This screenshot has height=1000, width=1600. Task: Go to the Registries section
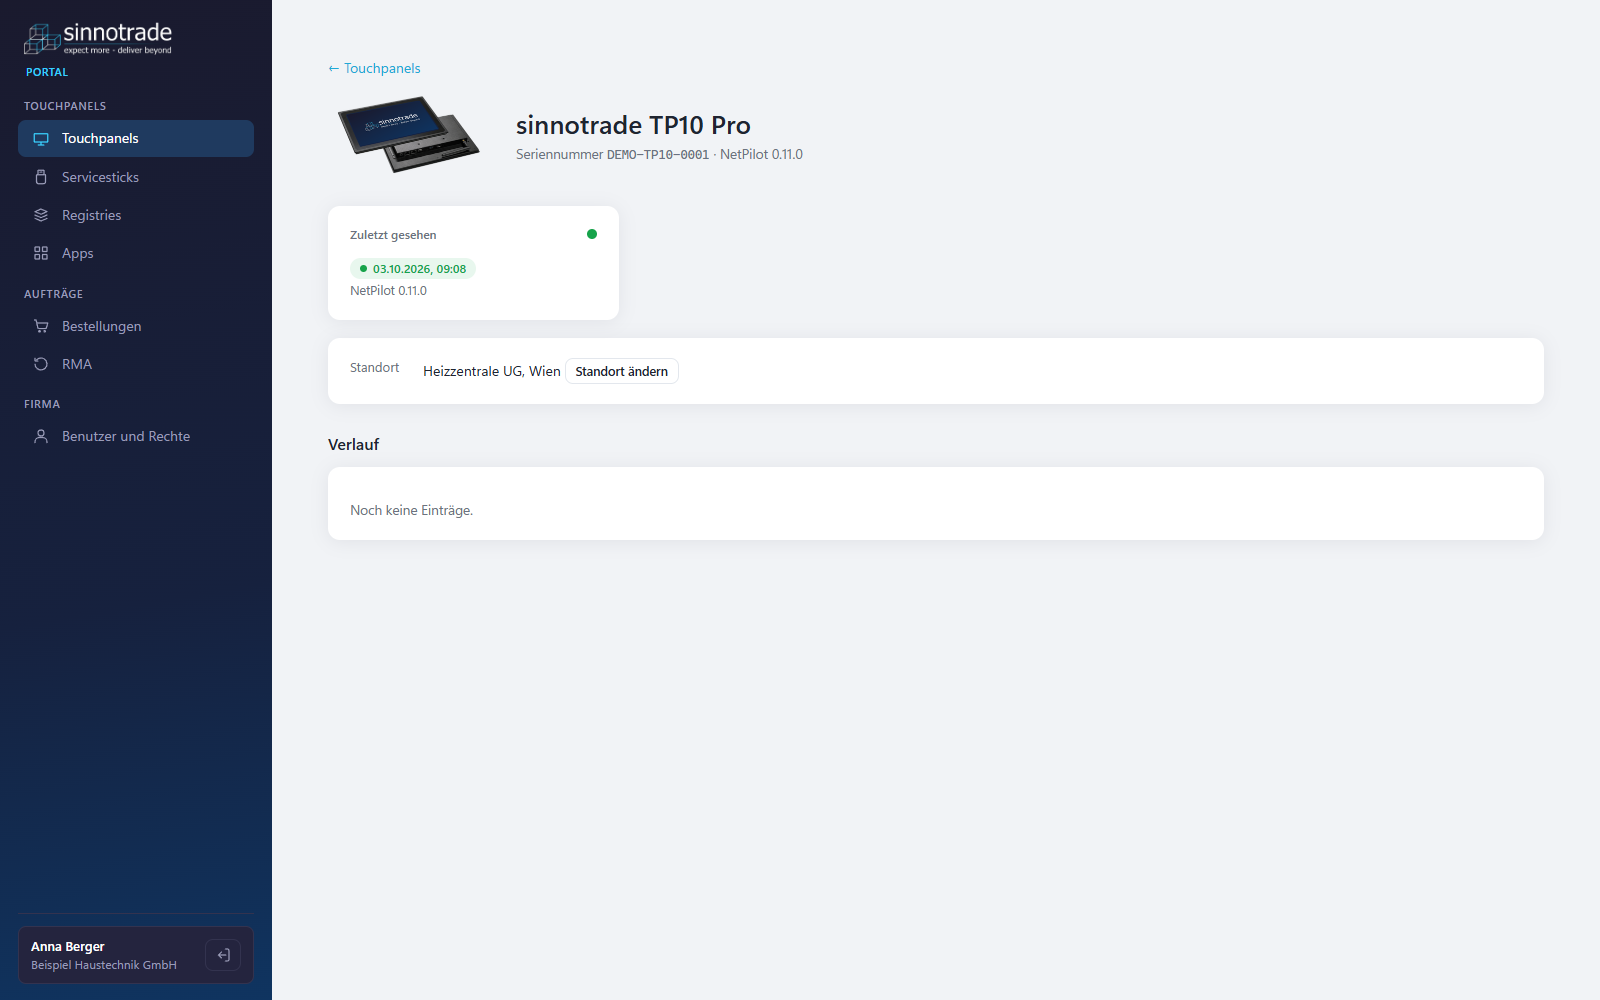pyautogui.click(x=136, y=215)
